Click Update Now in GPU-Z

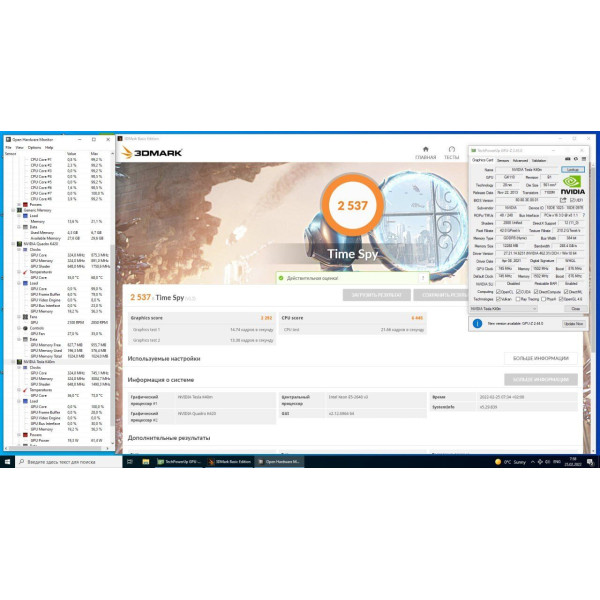[574, 324]
